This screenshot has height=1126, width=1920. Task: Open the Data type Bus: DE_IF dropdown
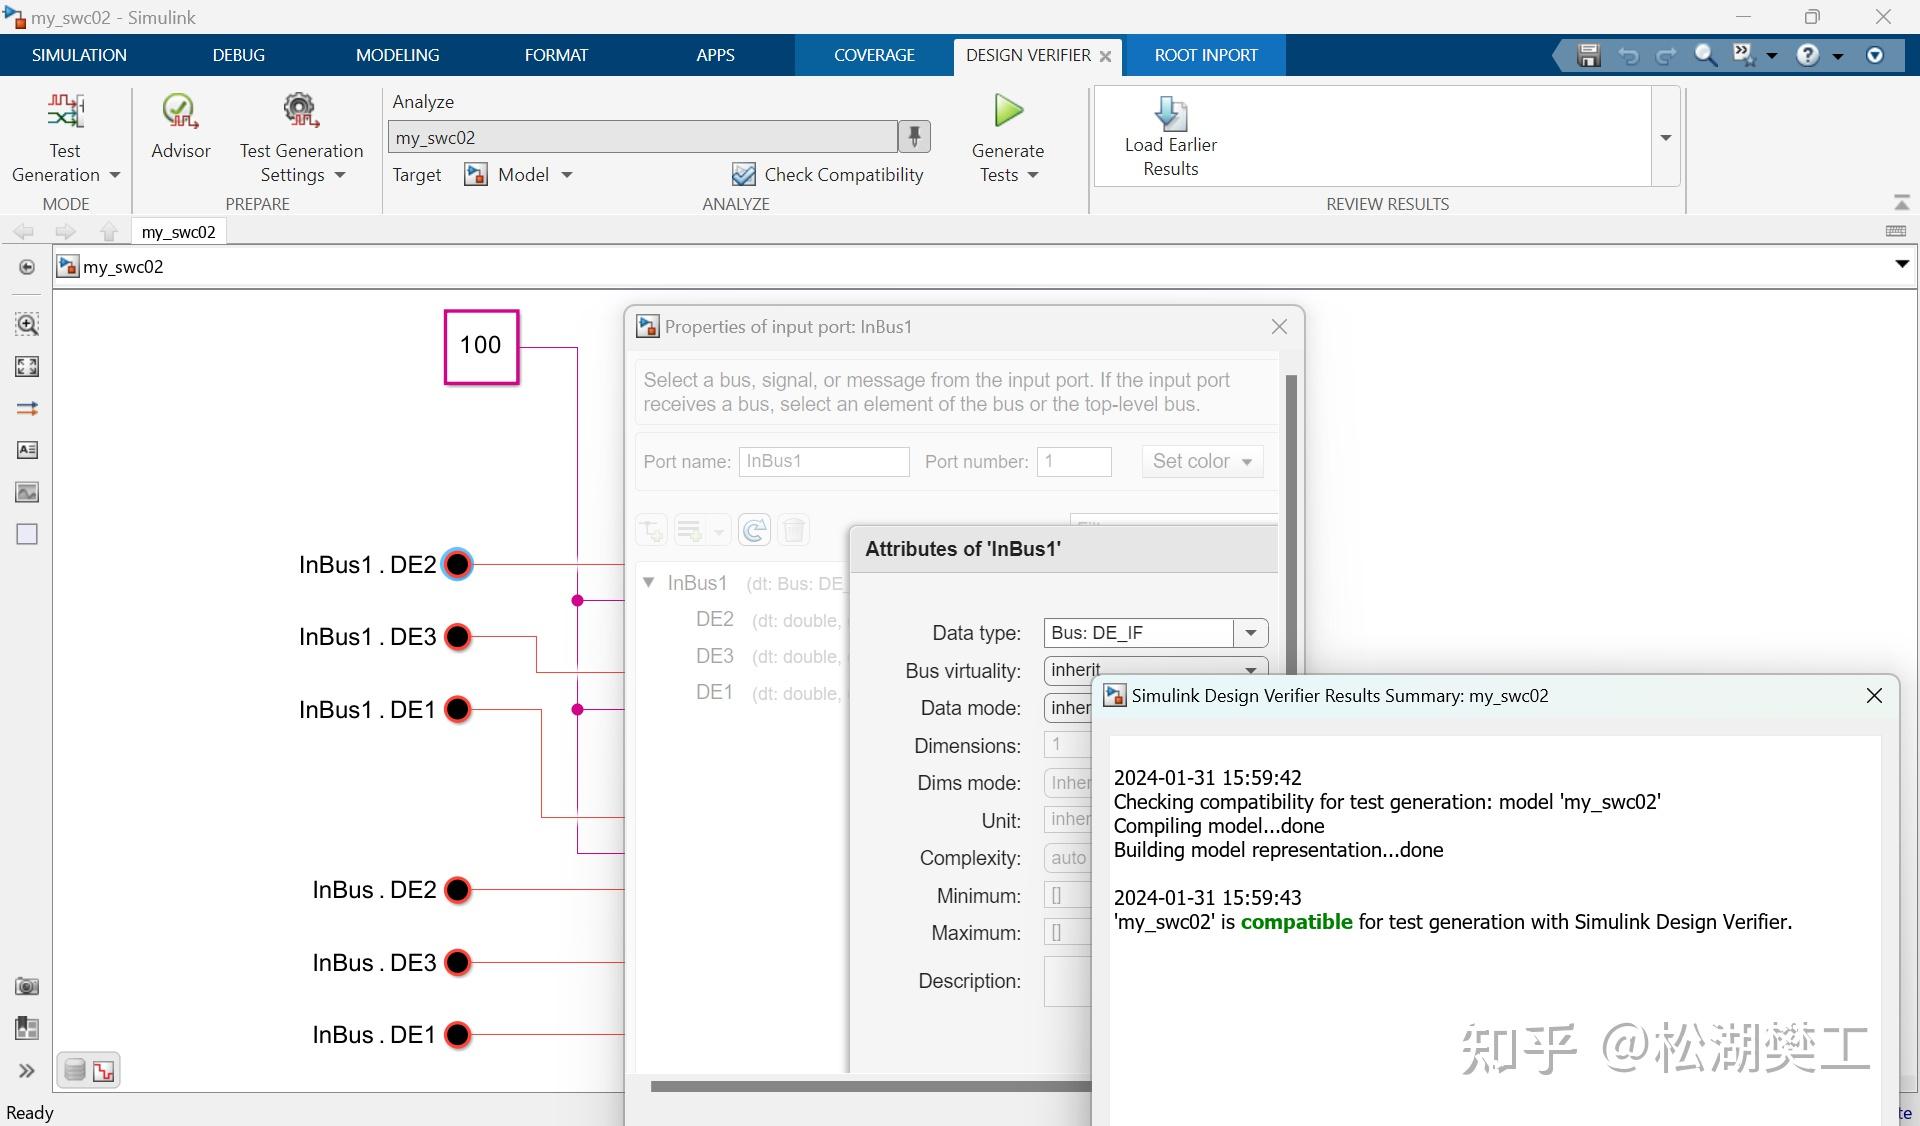(x=1250, y=633)
